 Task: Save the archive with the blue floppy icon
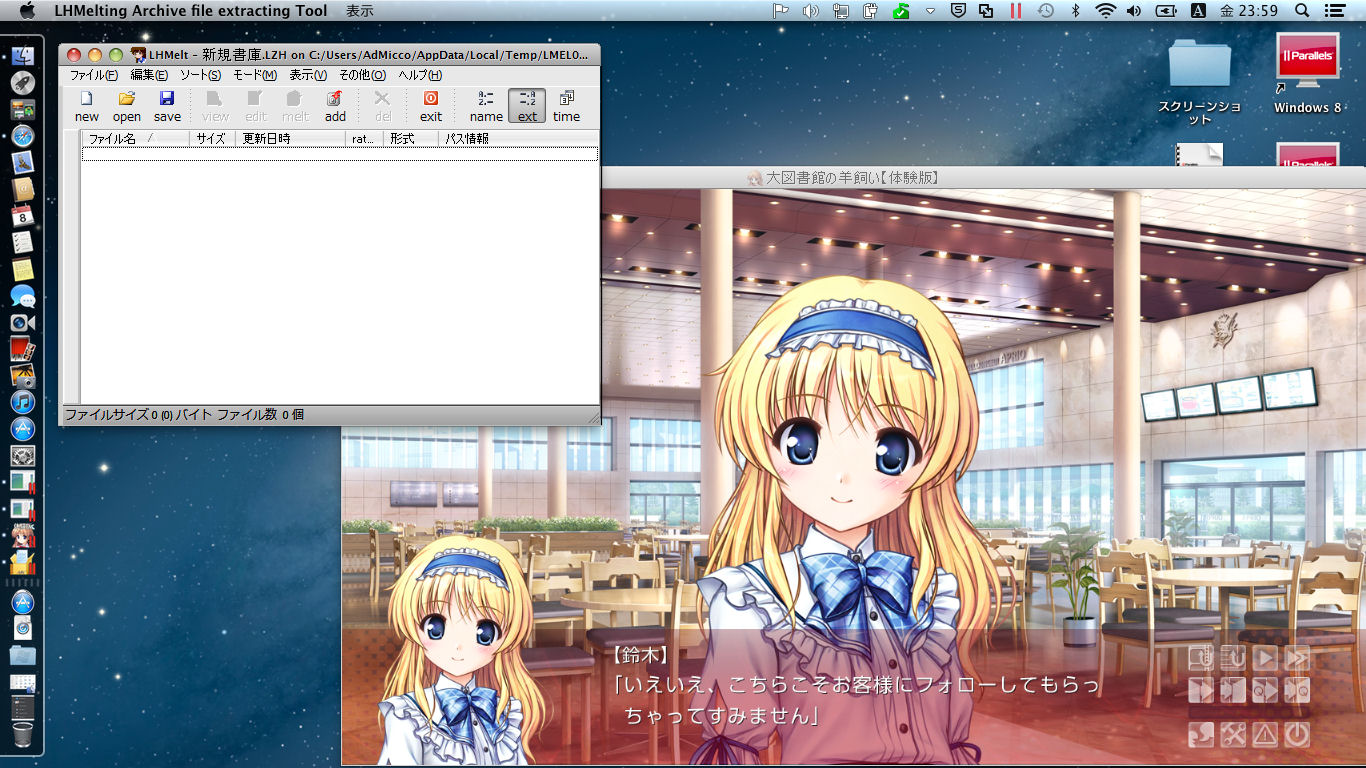pyautogui.click(x=167, y=106)
